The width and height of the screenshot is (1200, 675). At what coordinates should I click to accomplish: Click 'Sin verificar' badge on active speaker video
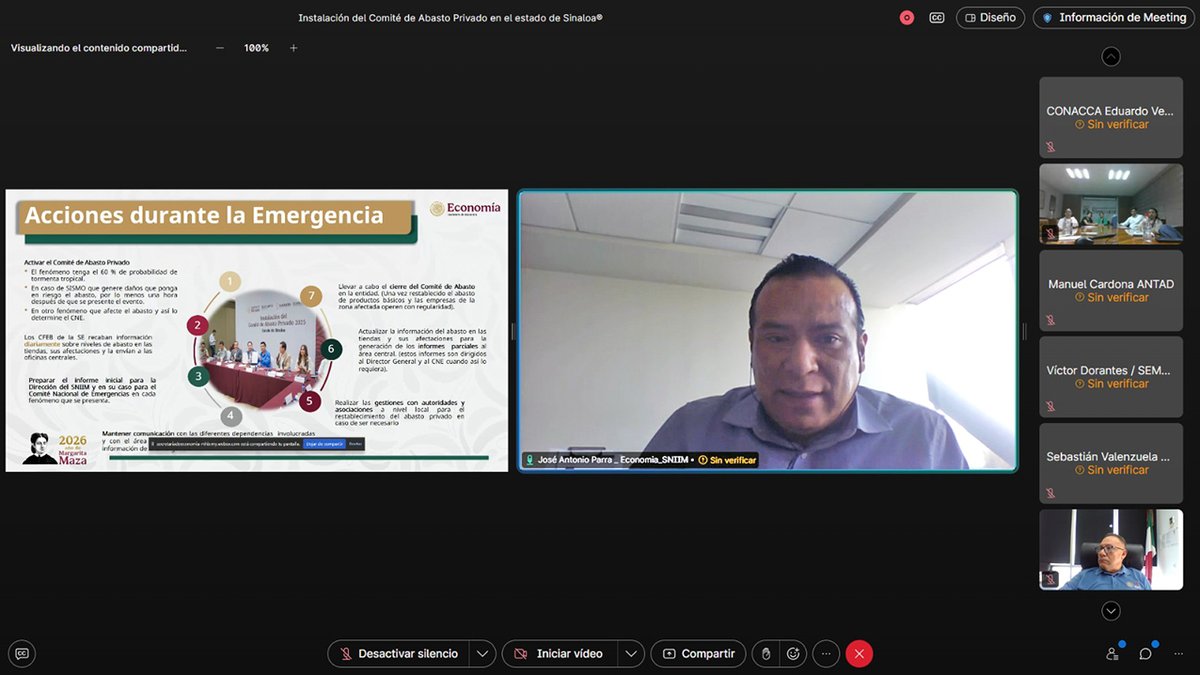pyautogui.click(x=727, y=460)
